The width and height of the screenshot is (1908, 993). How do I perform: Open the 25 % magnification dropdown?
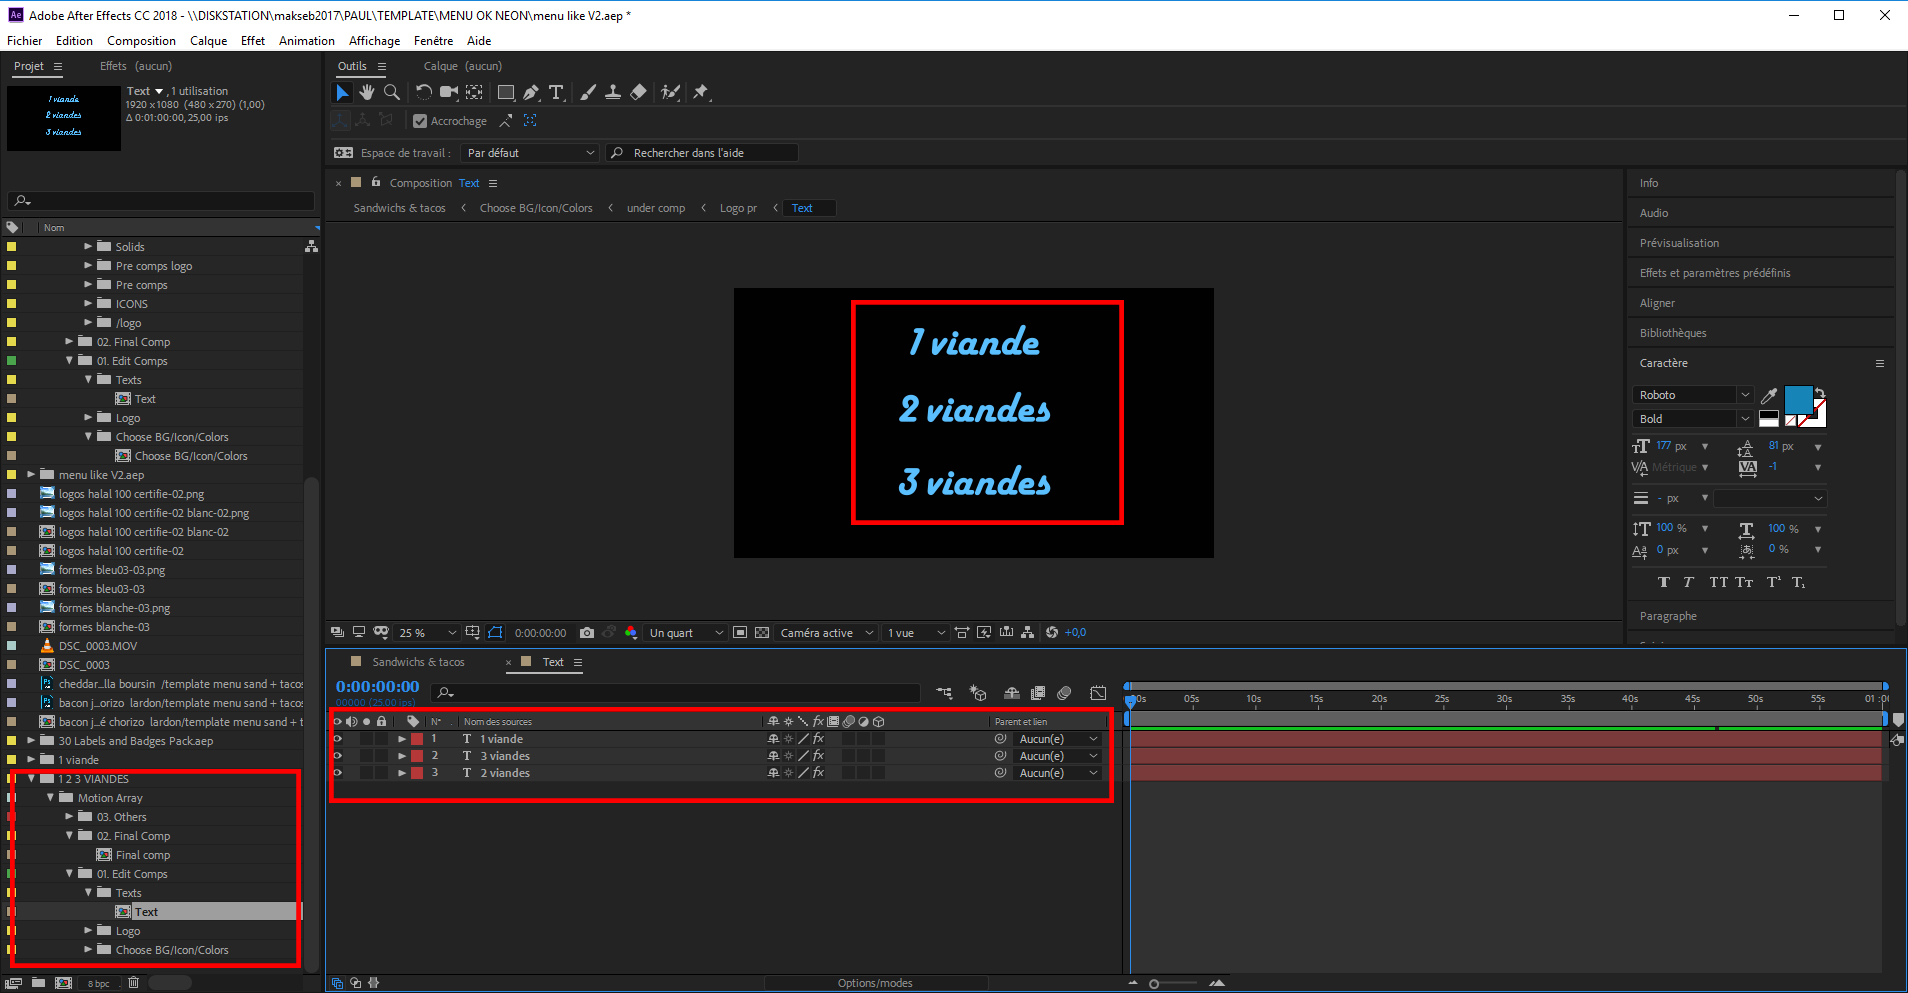[428, 633]
